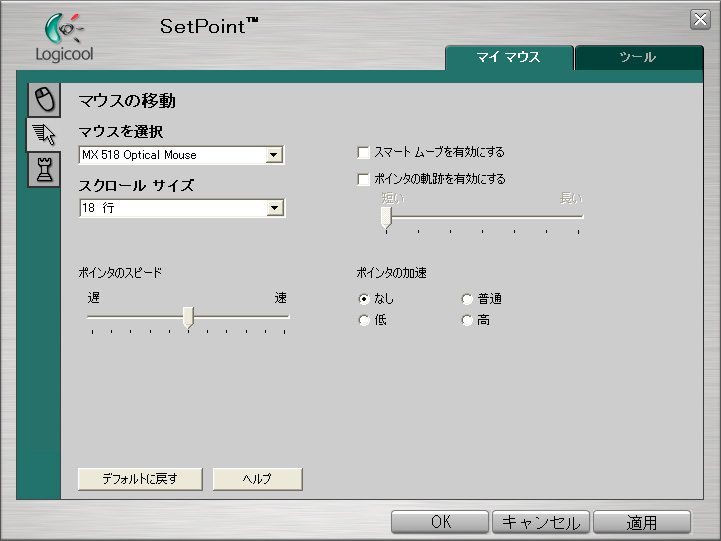Select 普通 pointer acceleration
Screen dimensions: 721x541
467,299
